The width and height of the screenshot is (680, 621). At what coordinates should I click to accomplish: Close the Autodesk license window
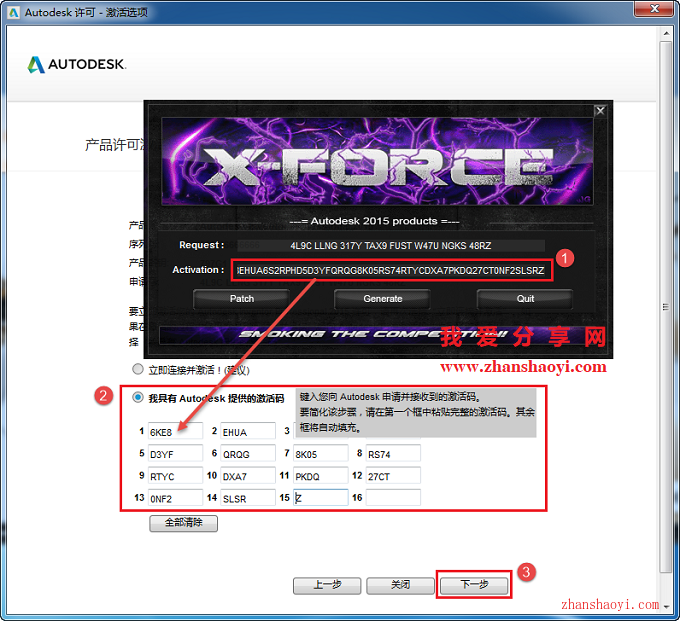(x=655, y=9)
